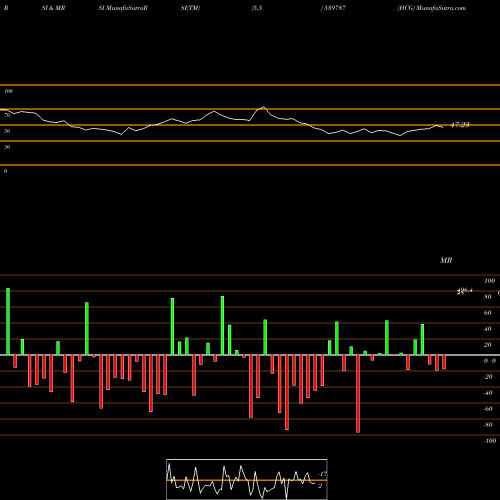Viewport: 500px width, 500px height.
Task: Click the MR axis label 100
Action: tap(489, 281)
